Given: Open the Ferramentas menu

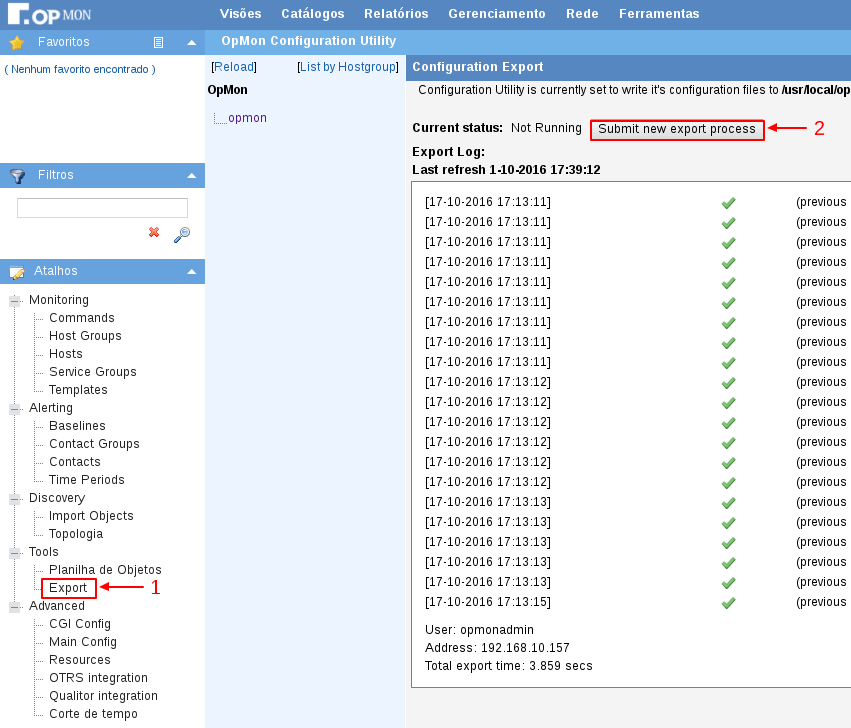Looking at the screenshot, I should 659,14.
